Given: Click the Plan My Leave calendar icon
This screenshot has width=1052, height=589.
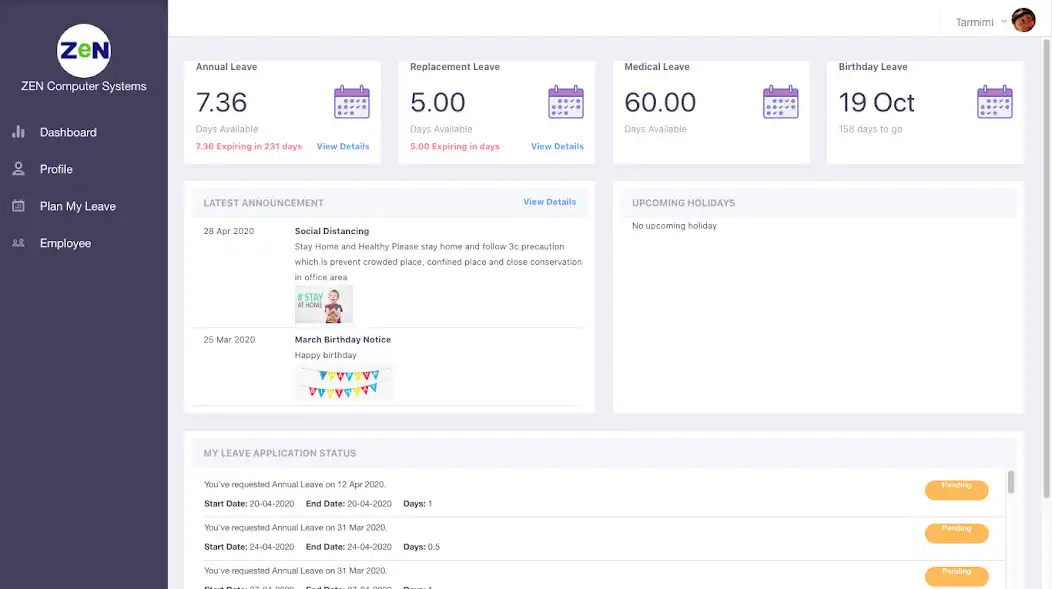Looking at the screenshot, I should click(x=18, y=206).
